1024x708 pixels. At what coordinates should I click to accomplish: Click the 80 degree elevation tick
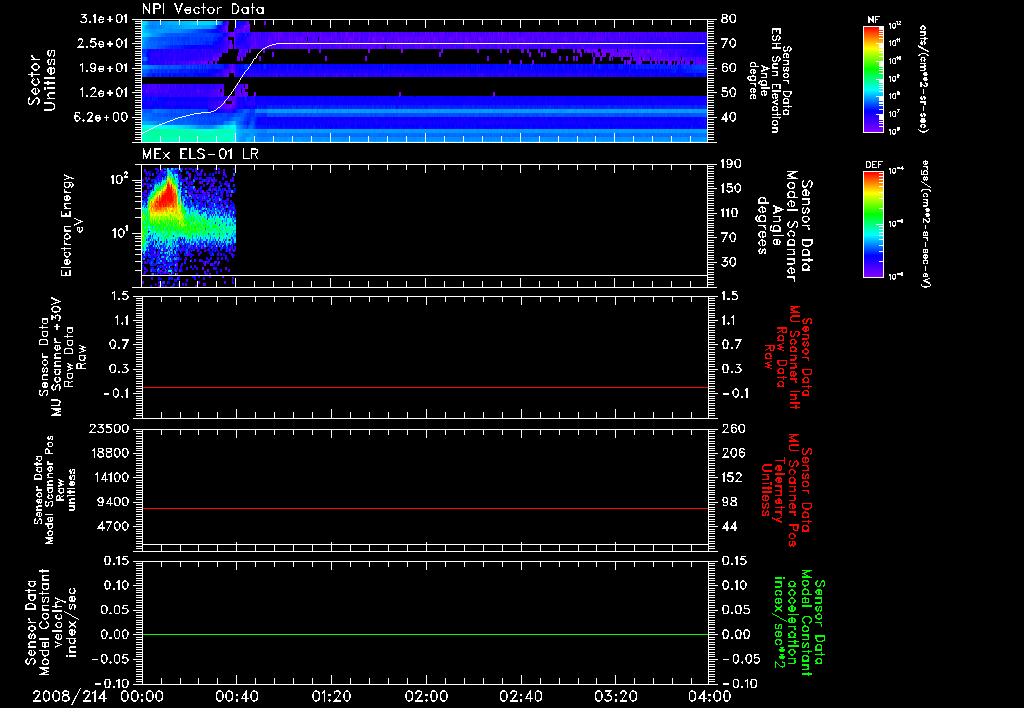[729, 19]
